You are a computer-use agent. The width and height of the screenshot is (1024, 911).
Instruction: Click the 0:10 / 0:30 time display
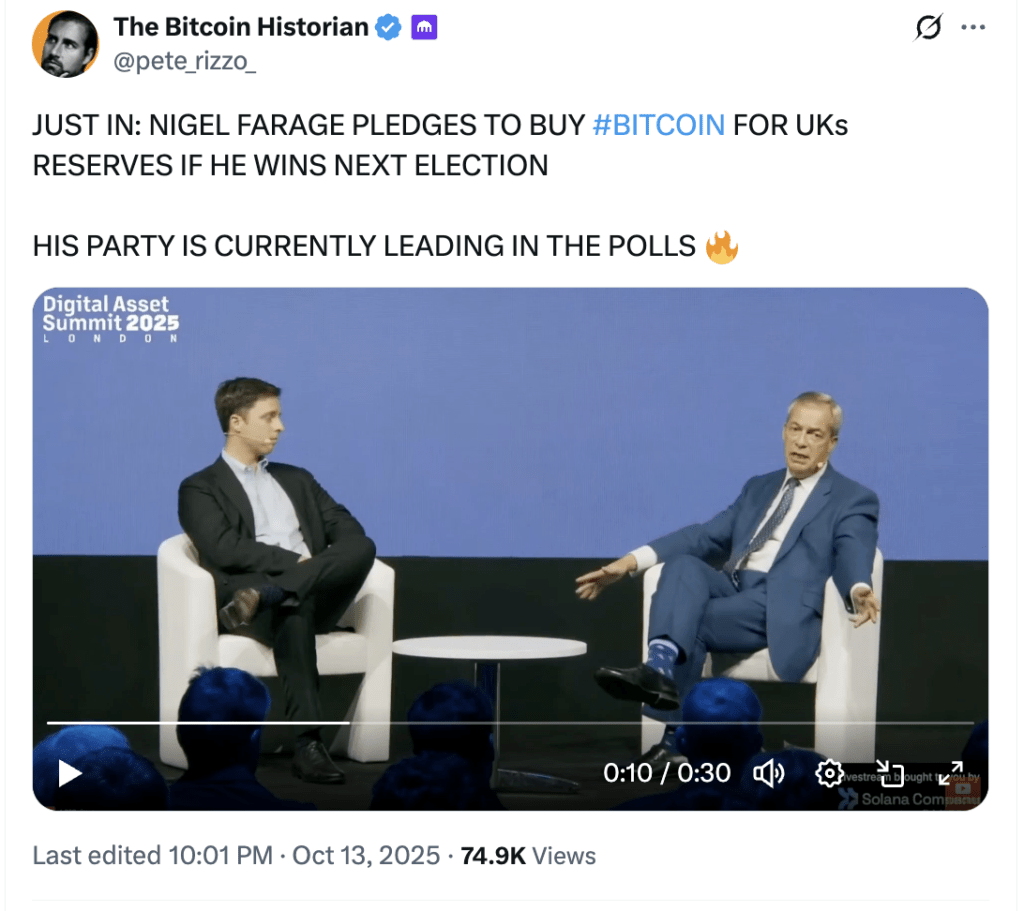(667, 773)
